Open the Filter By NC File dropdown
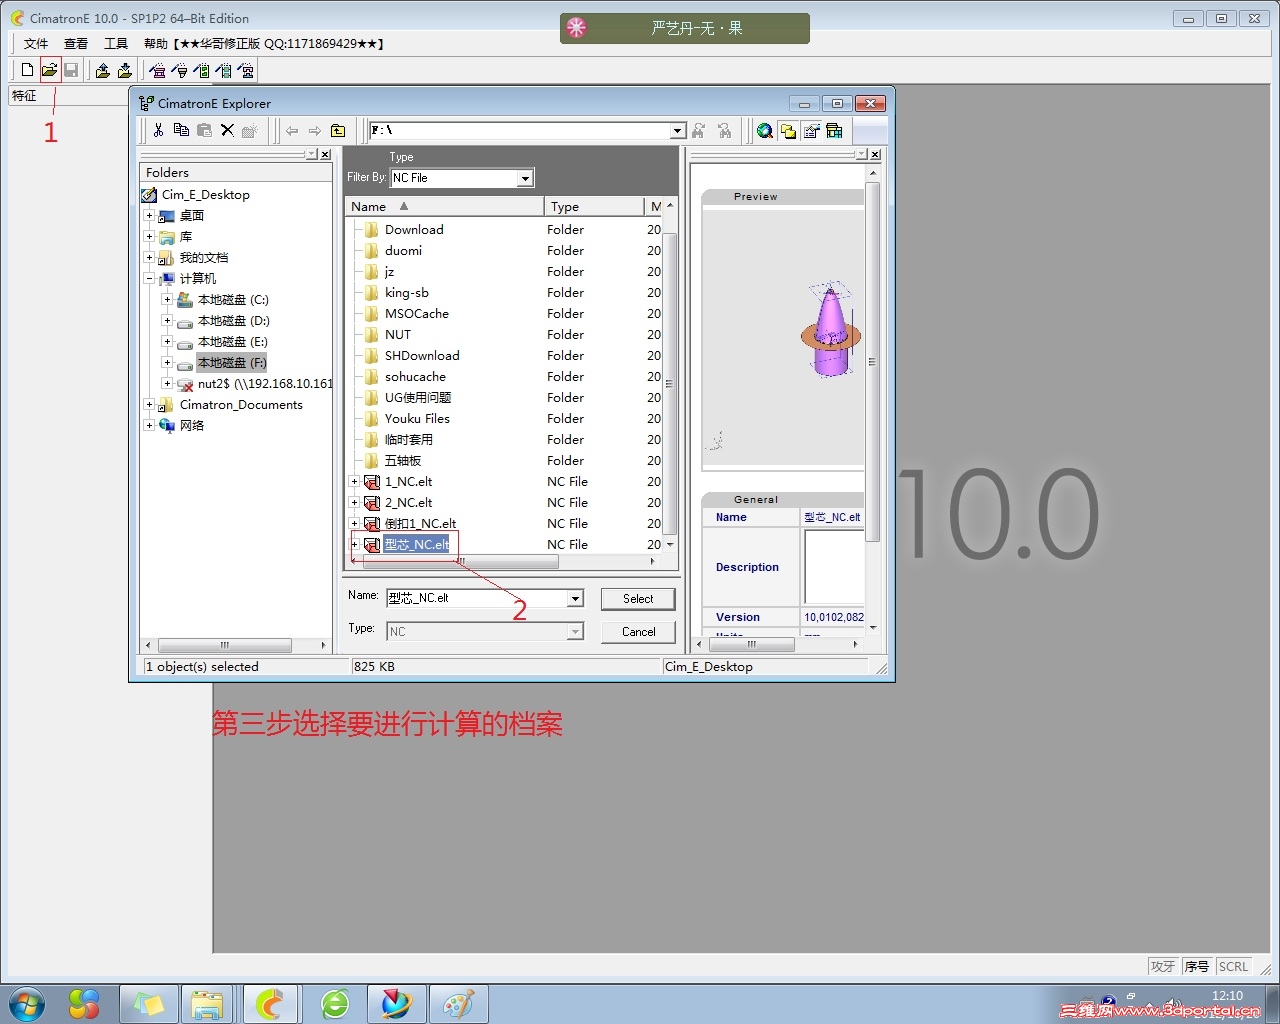The height and width of the screenshot is (1024, 1280). (525, 178)
